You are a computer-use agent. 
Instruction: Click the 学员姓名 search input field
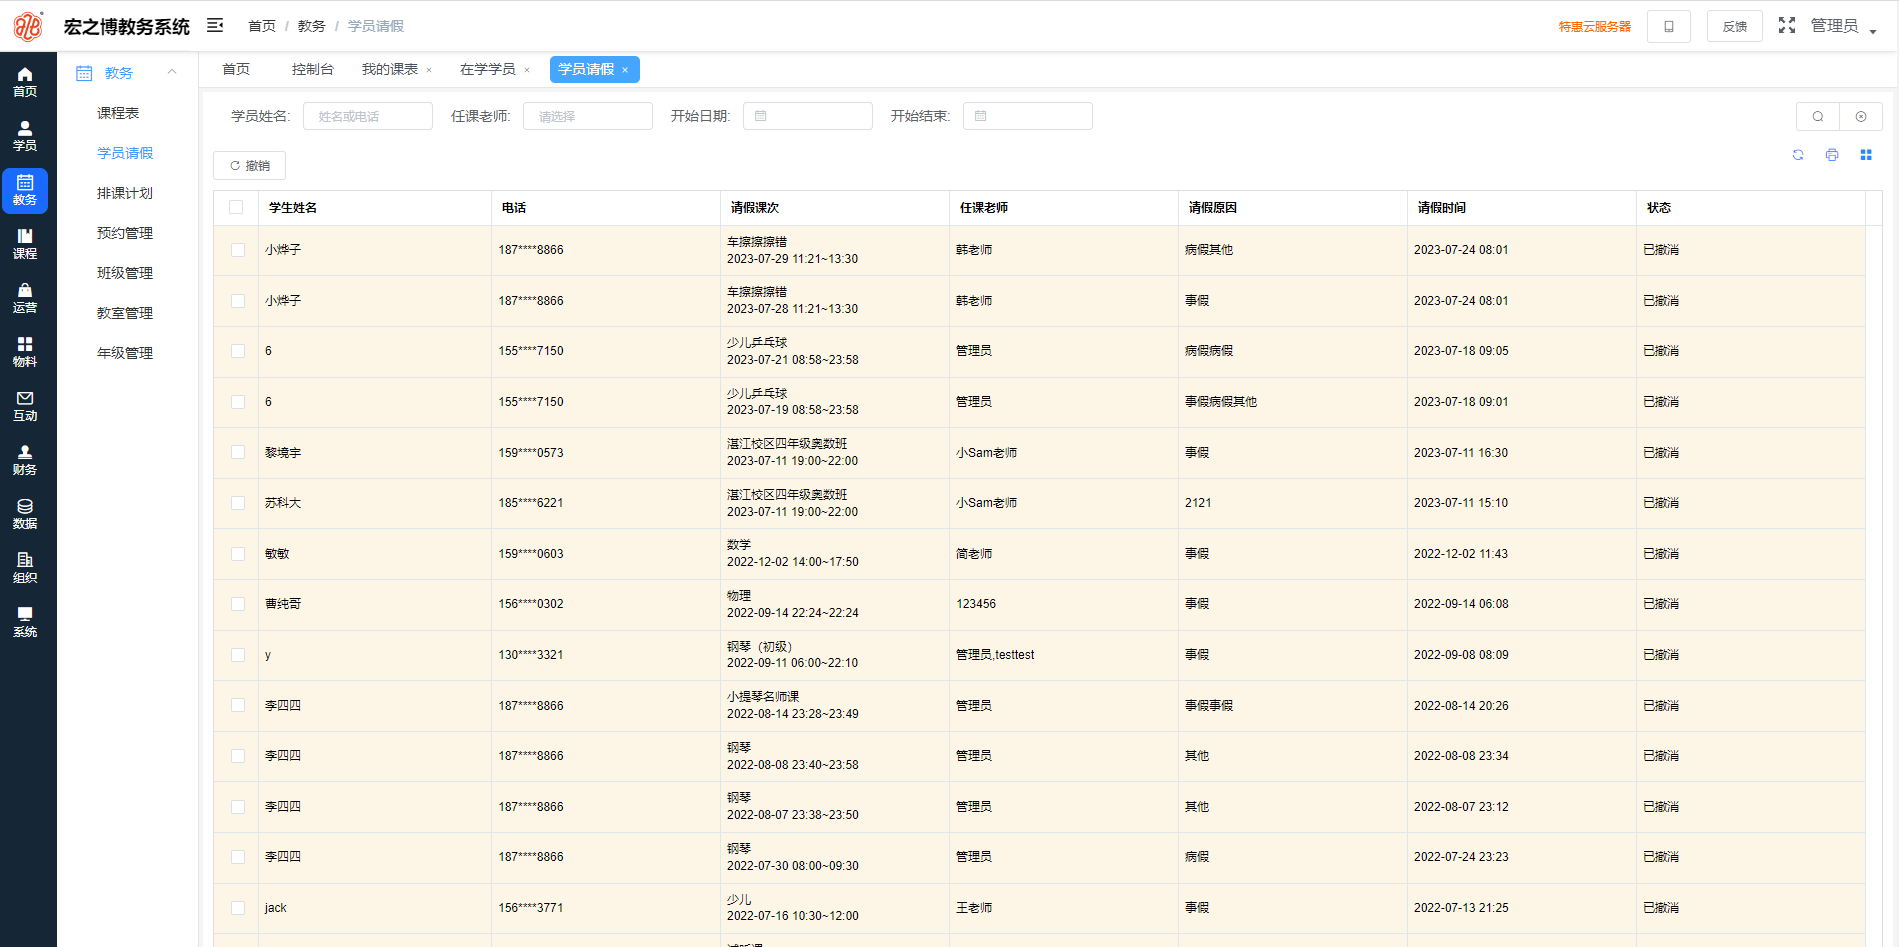point(368,116)
